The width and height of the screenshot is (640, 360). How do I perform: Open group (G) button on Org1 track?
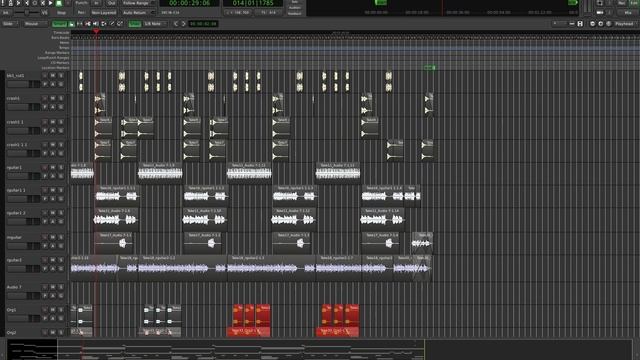(61, 318)
